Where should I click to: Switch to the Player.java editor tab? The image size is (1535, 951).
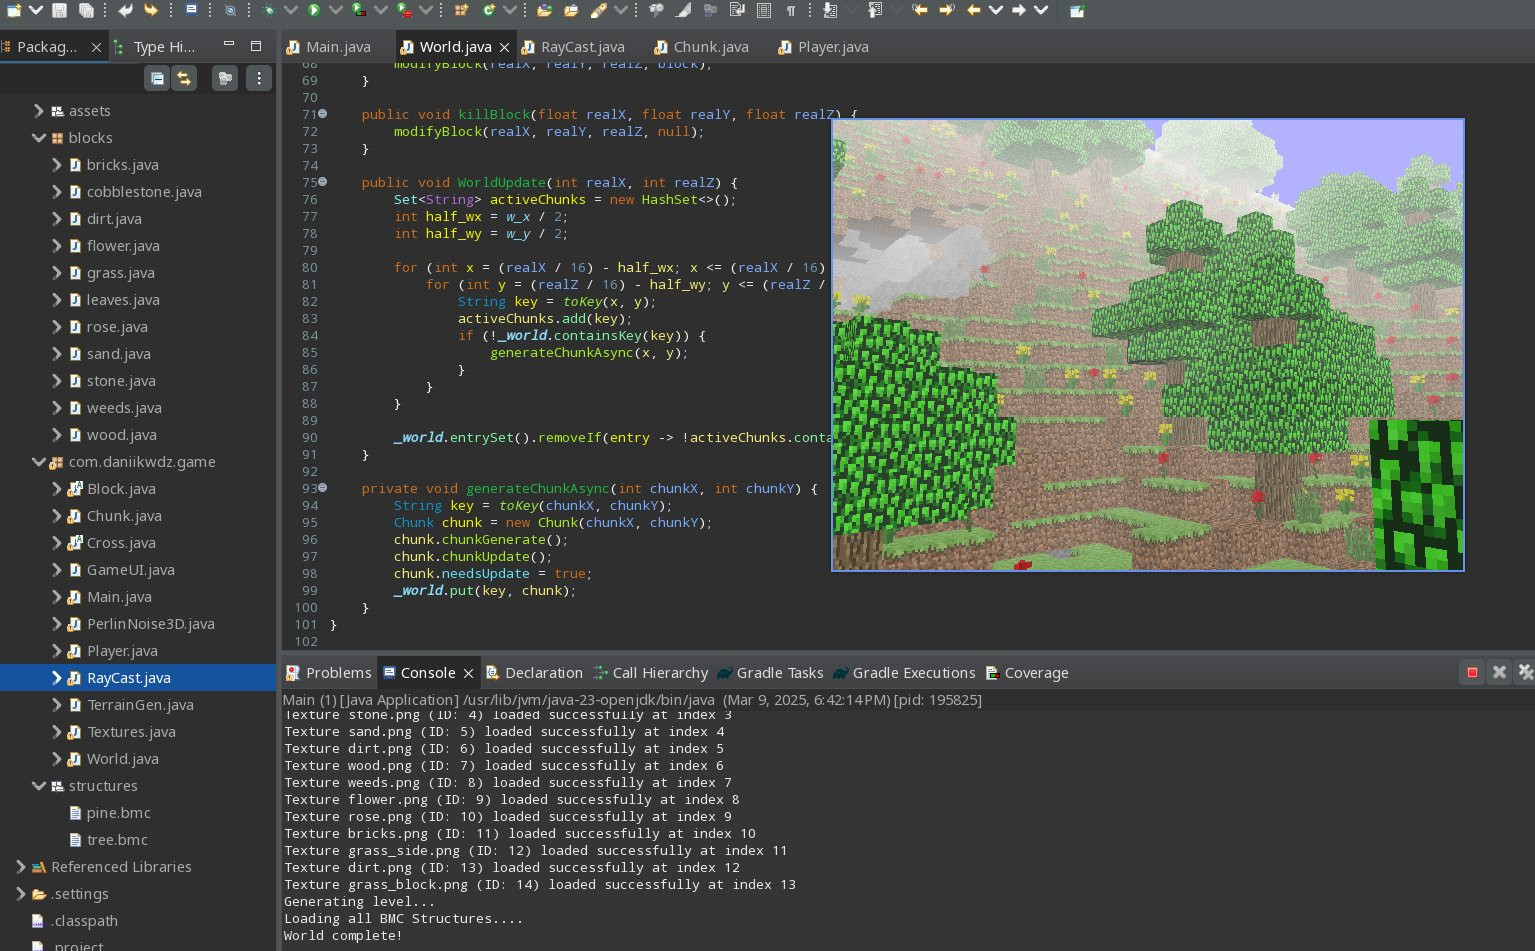coord(824,46)
